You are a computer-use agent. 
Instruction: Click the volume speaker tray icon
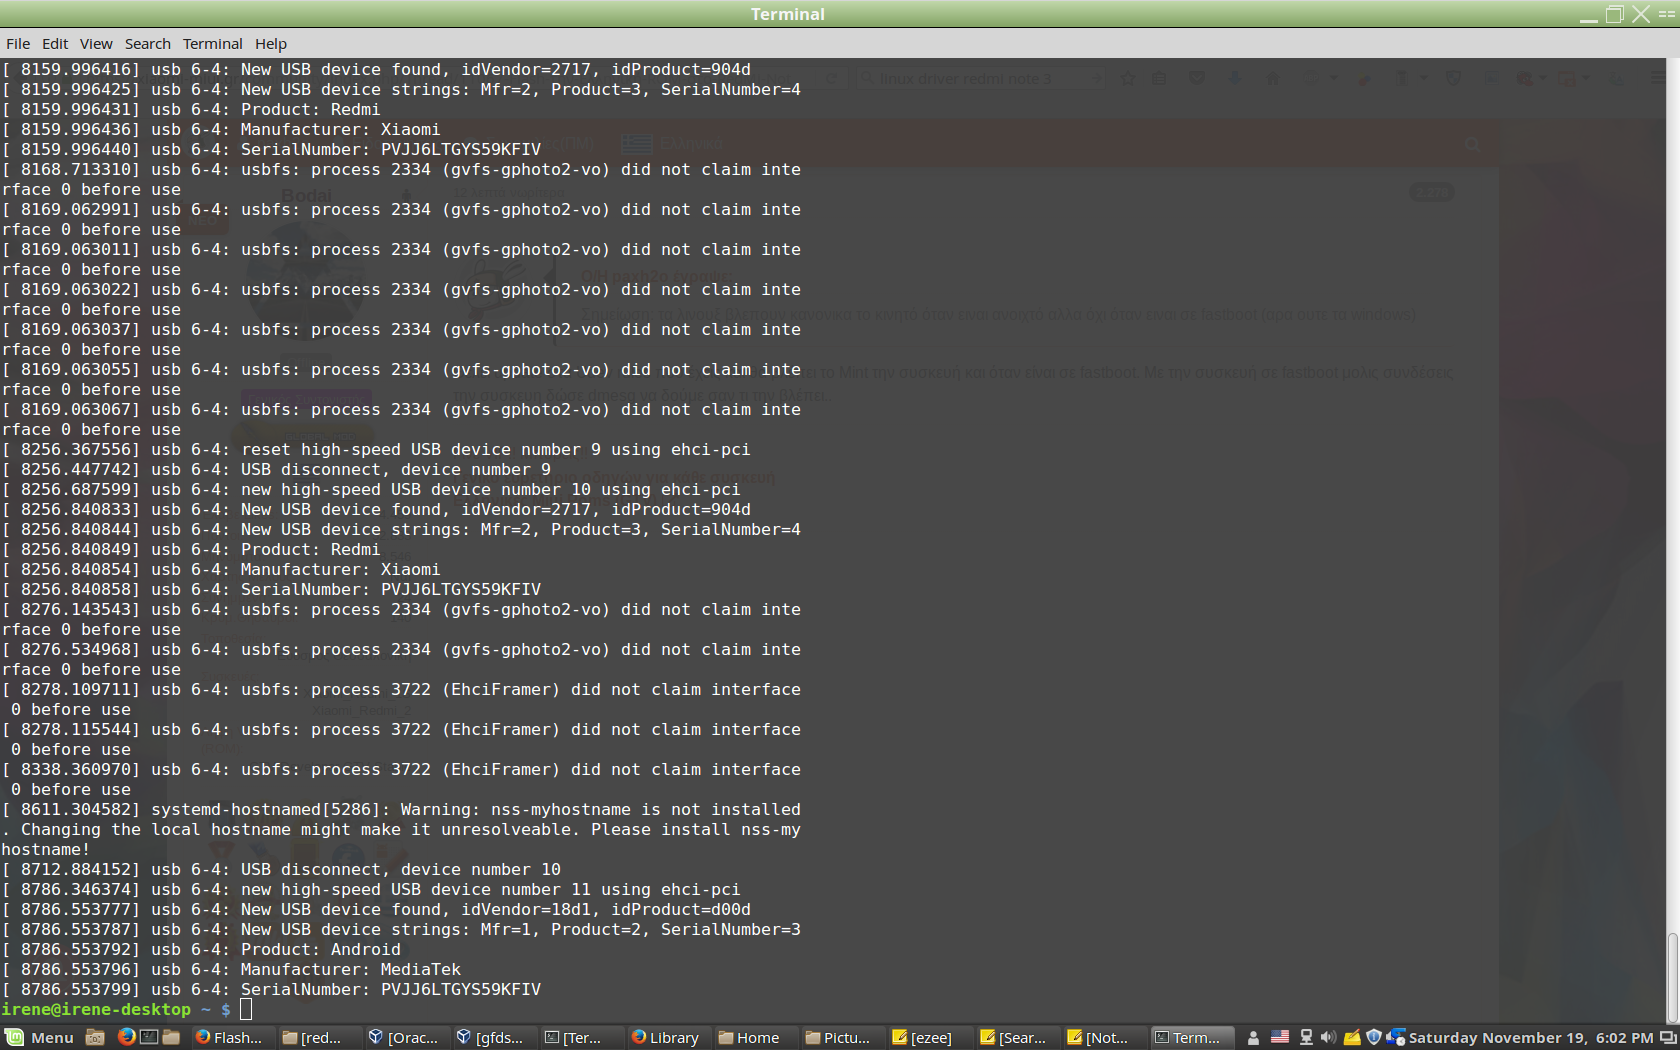(1328, 1037)
